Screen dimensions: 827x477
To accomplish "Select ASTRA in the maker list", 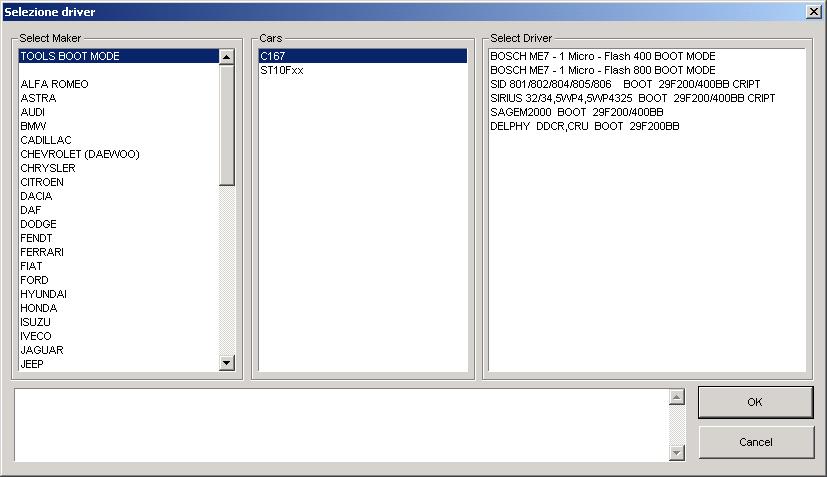I will 119,98.
